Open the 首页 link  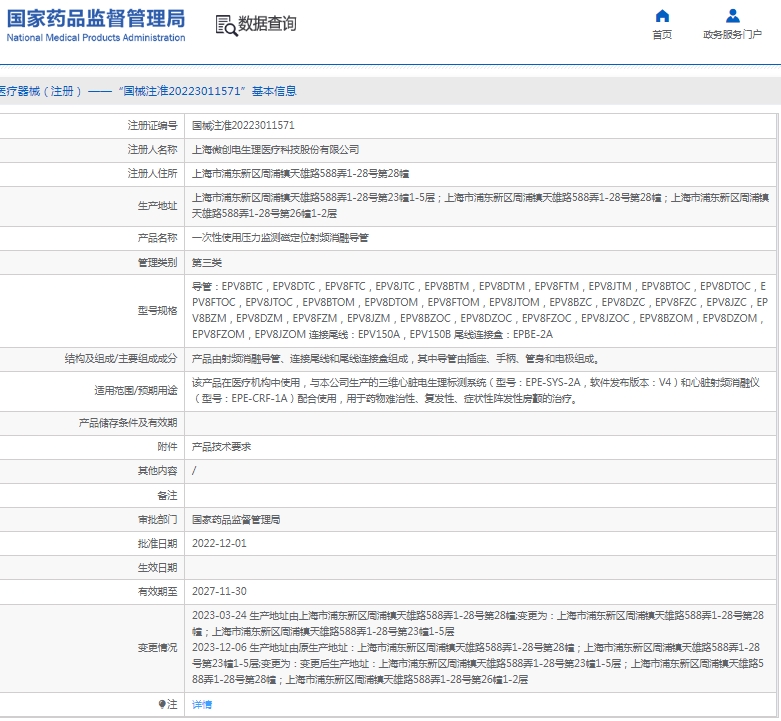pos(662,34)
